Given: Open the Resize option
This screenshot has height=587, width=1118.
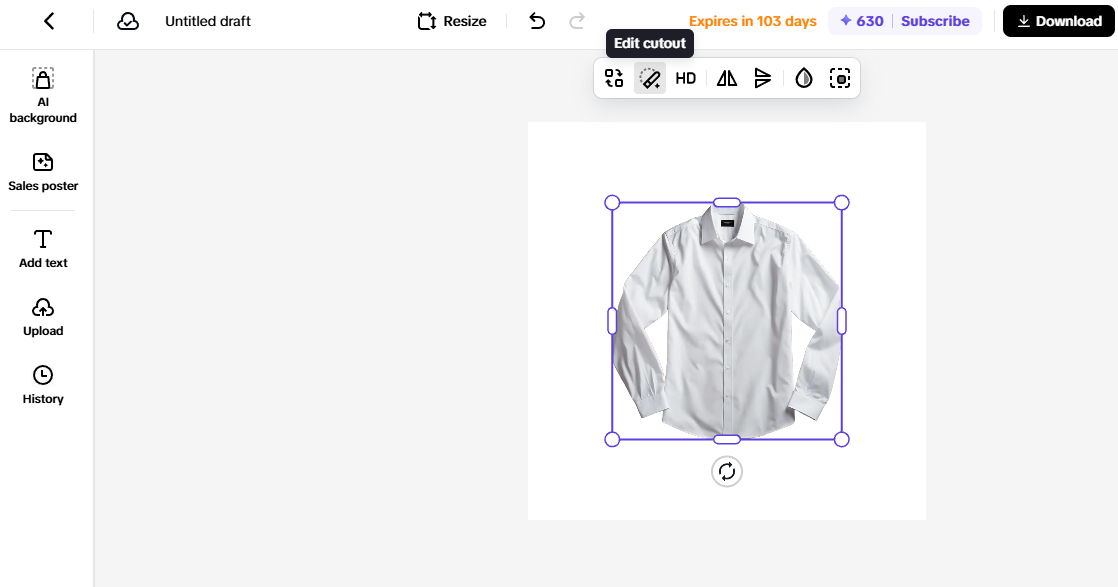Looking at the screenshot, I should (452, 21).
